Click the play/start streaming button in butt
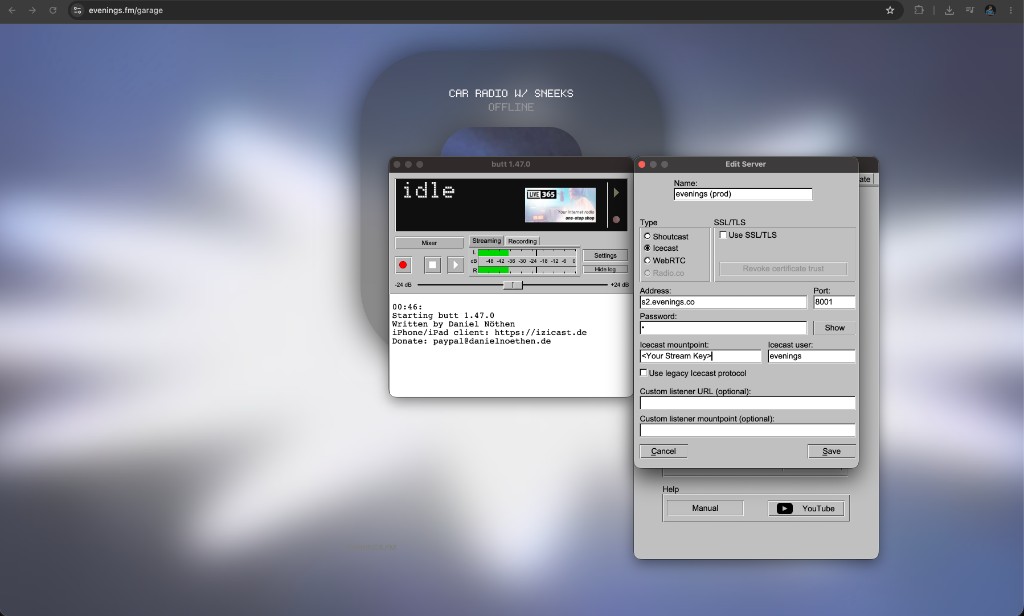This screenshot has height=616, width=1024. pyautogui.click(x=455, y=265)
